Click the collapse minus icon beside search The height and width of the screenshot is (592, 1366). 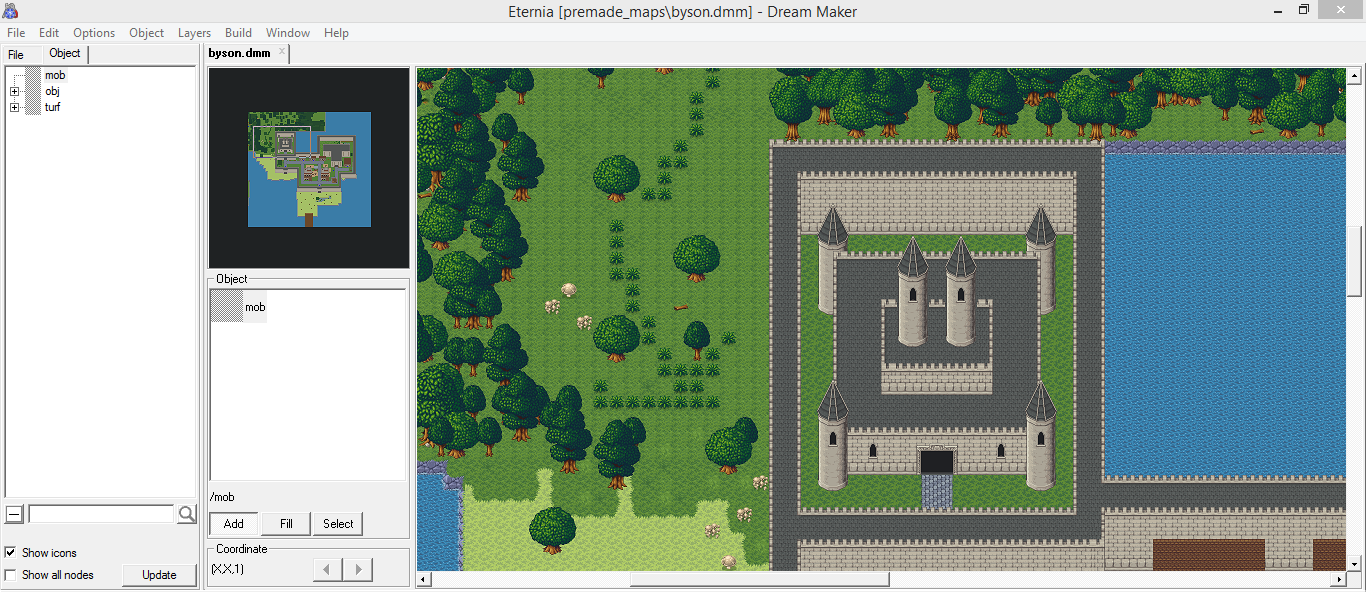pos(14,514)
